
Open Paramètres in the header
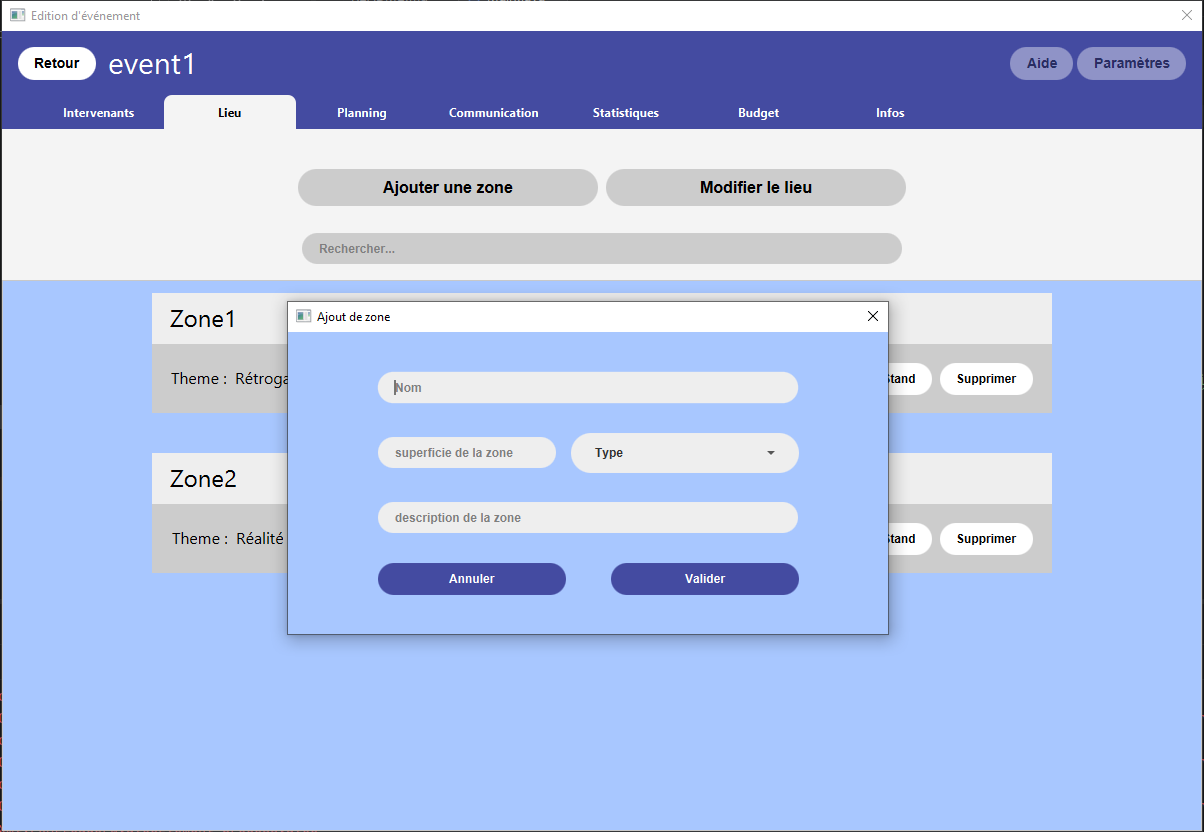click(1132, 63)
